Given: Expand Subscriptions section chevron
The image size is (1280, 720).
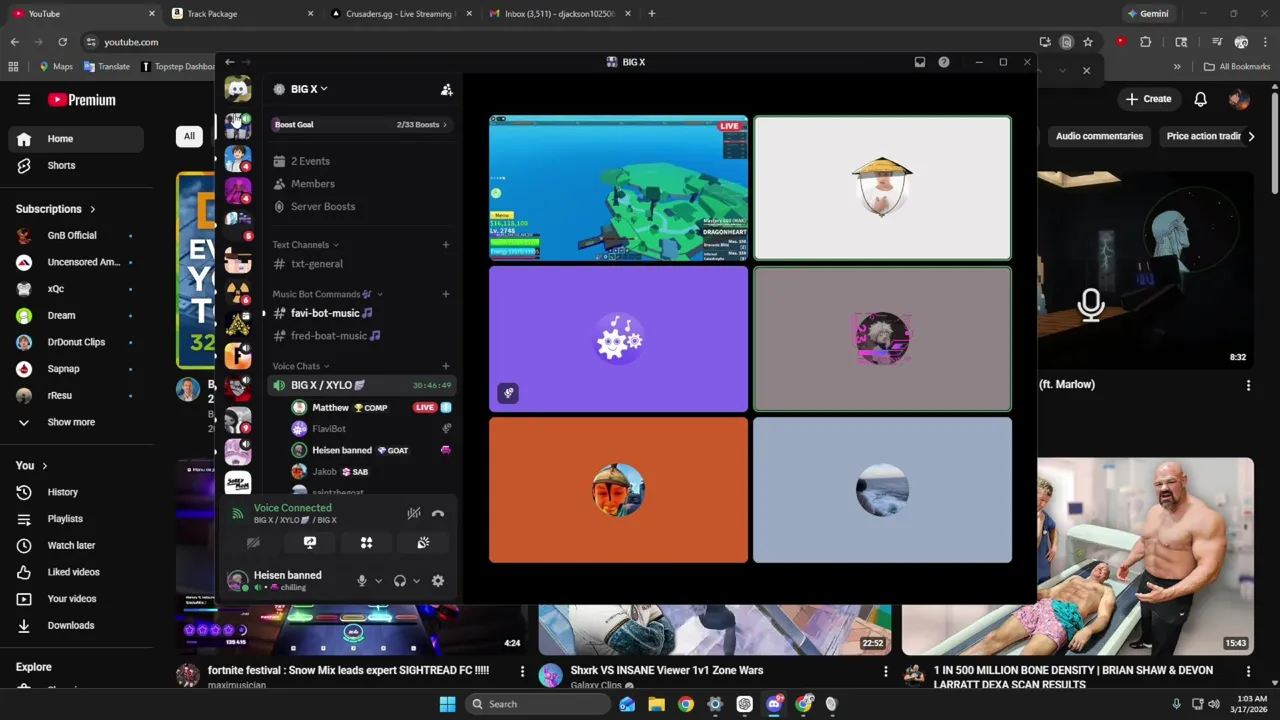Looking at the screenshot, I should (x=92, y=209).
